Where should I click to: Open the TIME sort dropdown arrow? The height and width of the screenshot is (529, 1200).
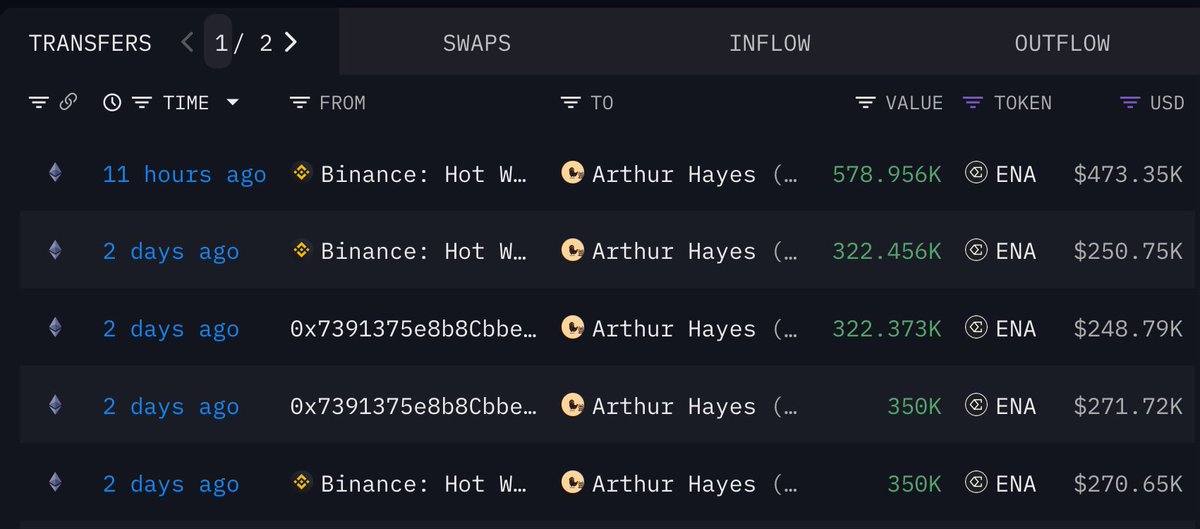click(232, 102)
